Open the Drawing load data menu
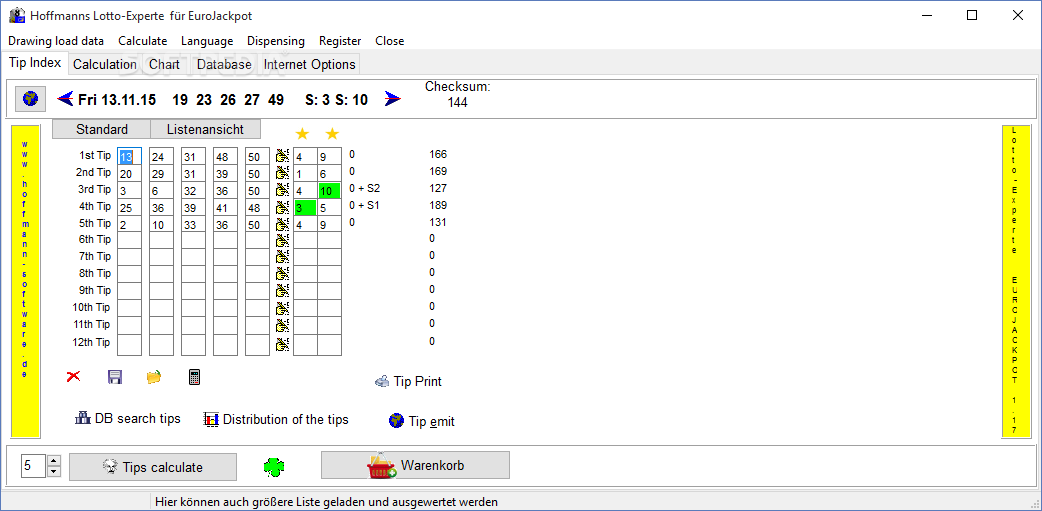This screenshot has width=1042, height=511. 56,41
